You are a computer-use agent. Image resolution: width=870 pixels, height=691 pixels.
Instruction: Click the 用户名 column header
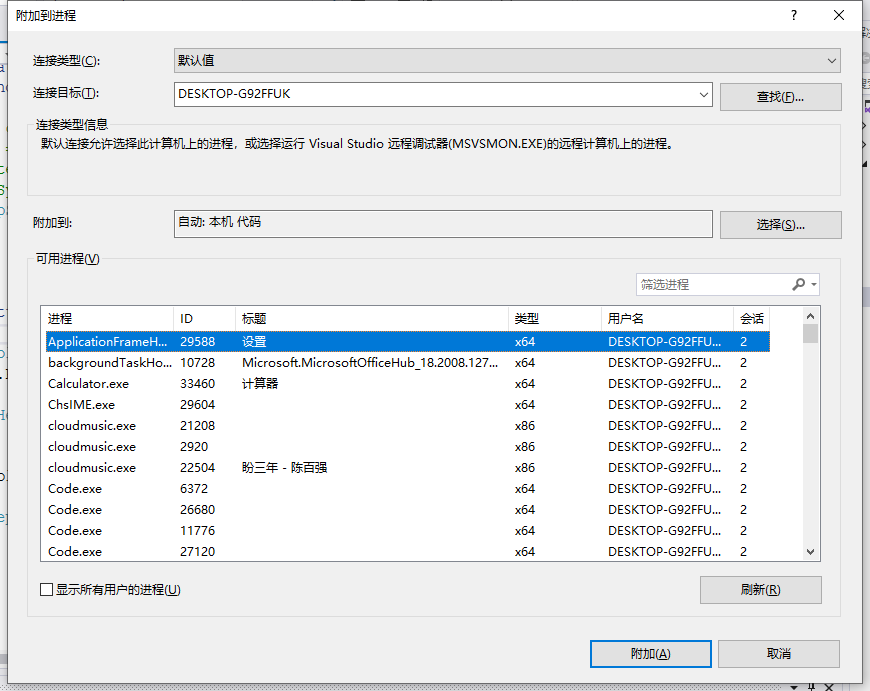click(x=666, y=319)
